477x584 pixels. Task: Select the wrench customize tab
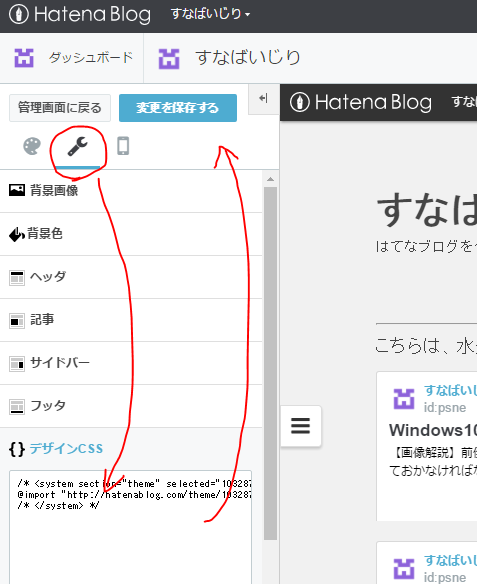[x=77, y=147]
